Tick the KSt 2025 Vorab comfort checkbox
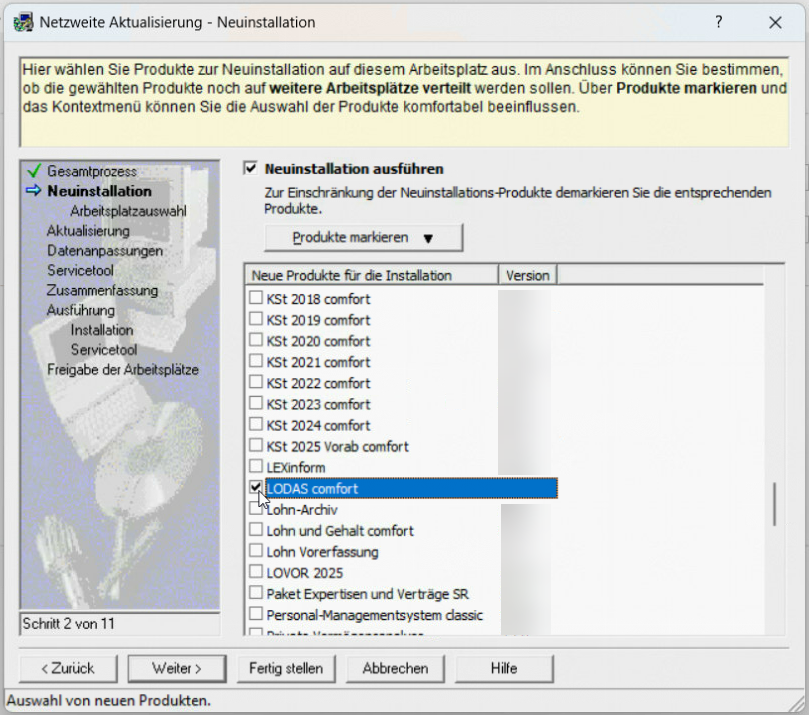Screen dimensions: 809x715 tap(256, 446)
